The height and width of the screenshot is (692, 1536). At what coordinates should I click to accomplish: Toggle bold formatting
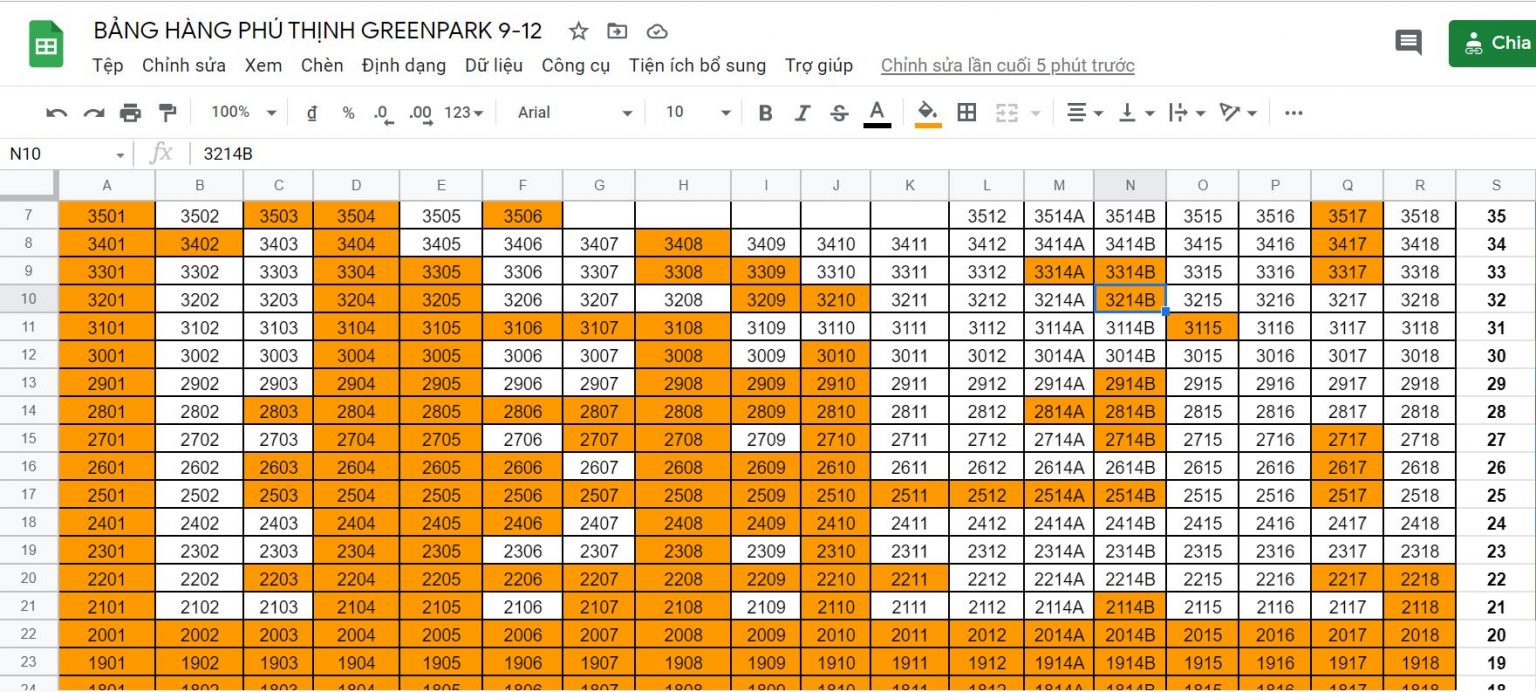(x=765, y=113)
